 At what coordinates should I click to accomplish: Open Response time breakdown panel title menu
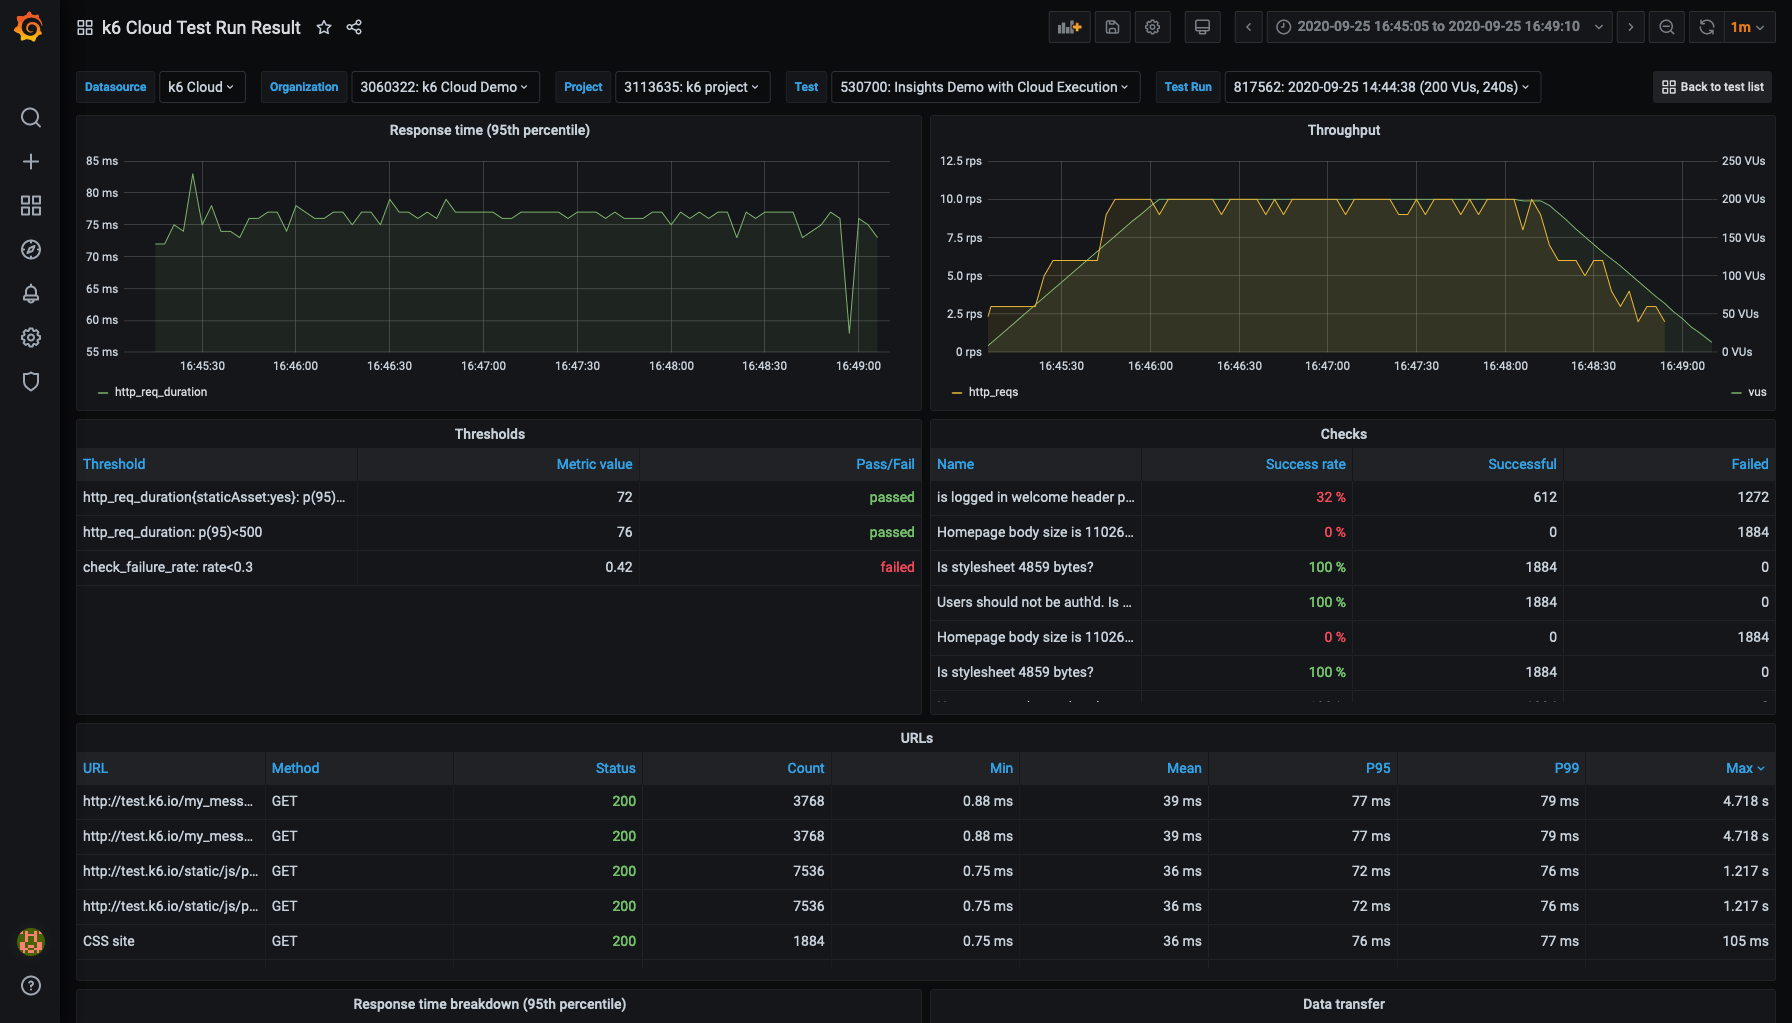(x=489, y=1004)
